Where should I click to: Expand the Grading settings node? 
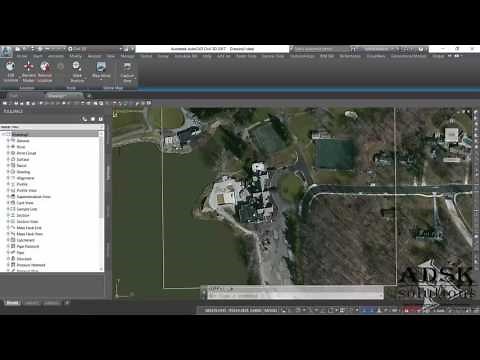[x=8, y=172]
